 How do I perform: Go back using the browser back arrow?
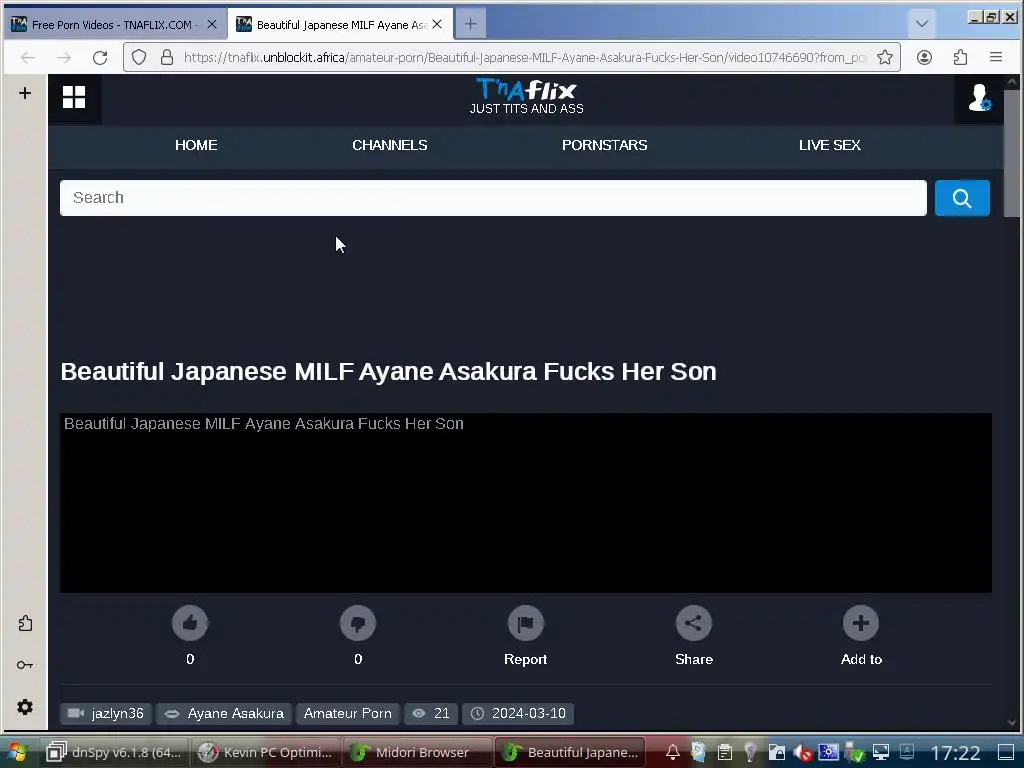pyautogui.click(x=27, y=57)
